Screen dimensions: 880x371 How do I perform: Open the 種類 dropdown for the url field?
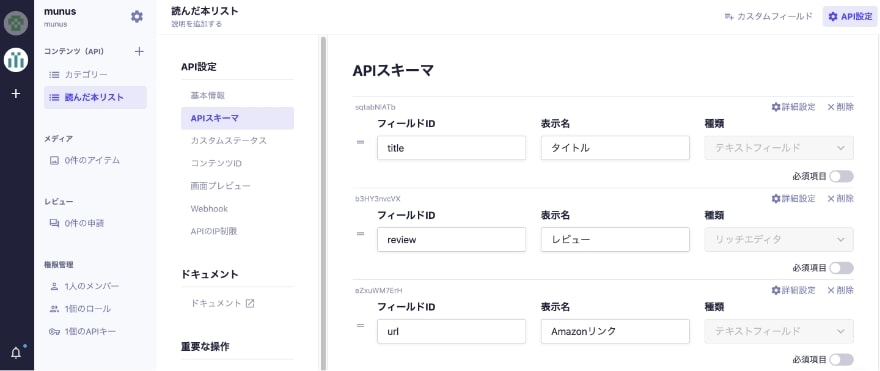779,332
